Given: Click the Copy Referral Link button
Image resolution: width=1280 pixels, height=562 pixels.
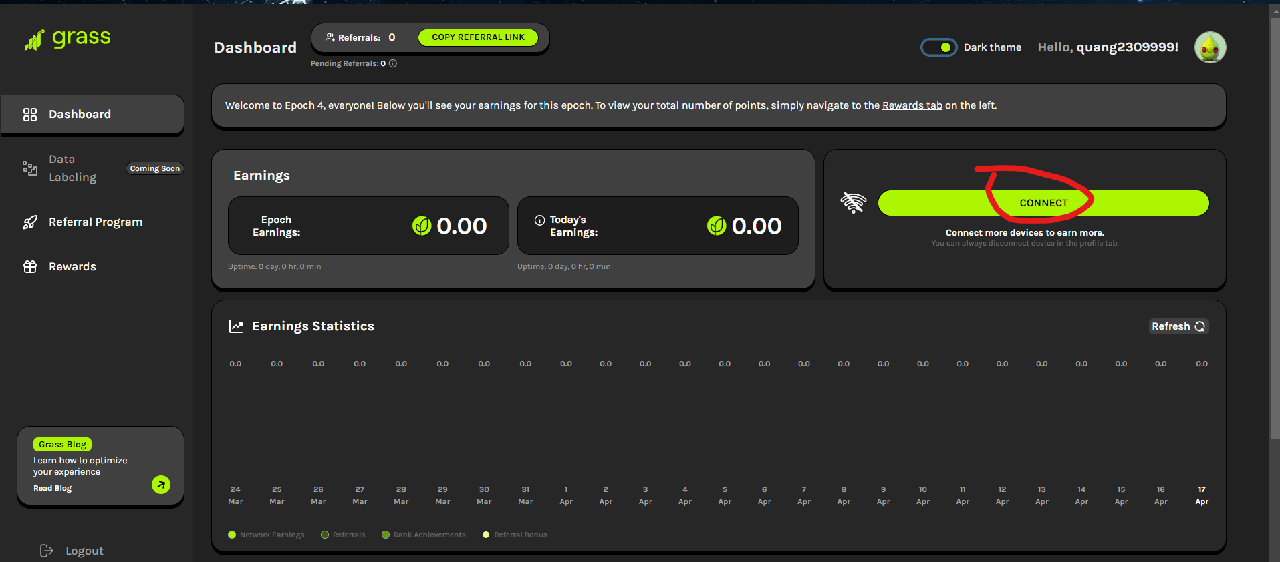Looking at the screenshot, I should point(478,37).
